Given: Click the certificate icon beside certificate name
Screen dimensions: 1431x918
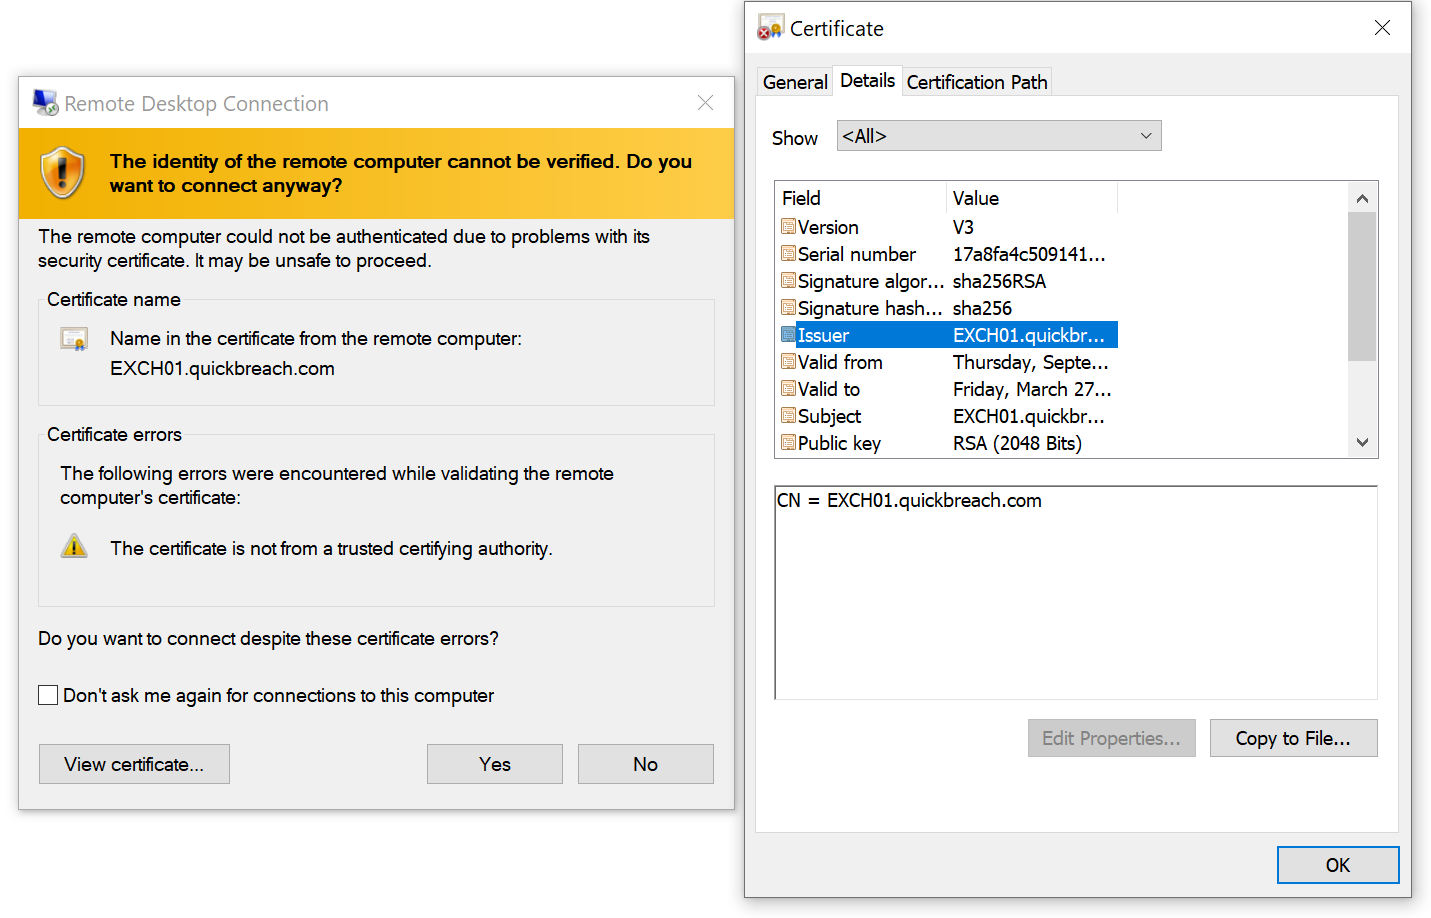Looking at the screenshot, I should point(74,340).
